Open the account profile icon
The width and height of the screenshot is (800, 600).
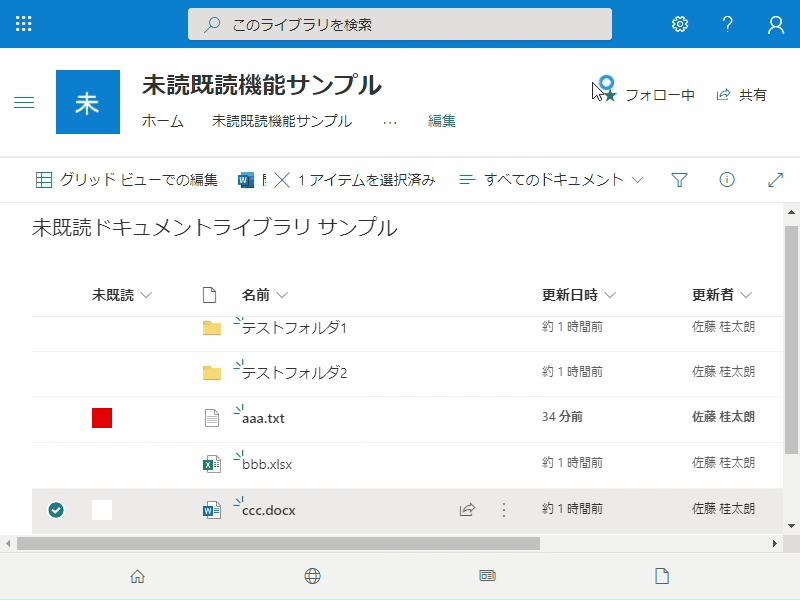coord(776,24)
